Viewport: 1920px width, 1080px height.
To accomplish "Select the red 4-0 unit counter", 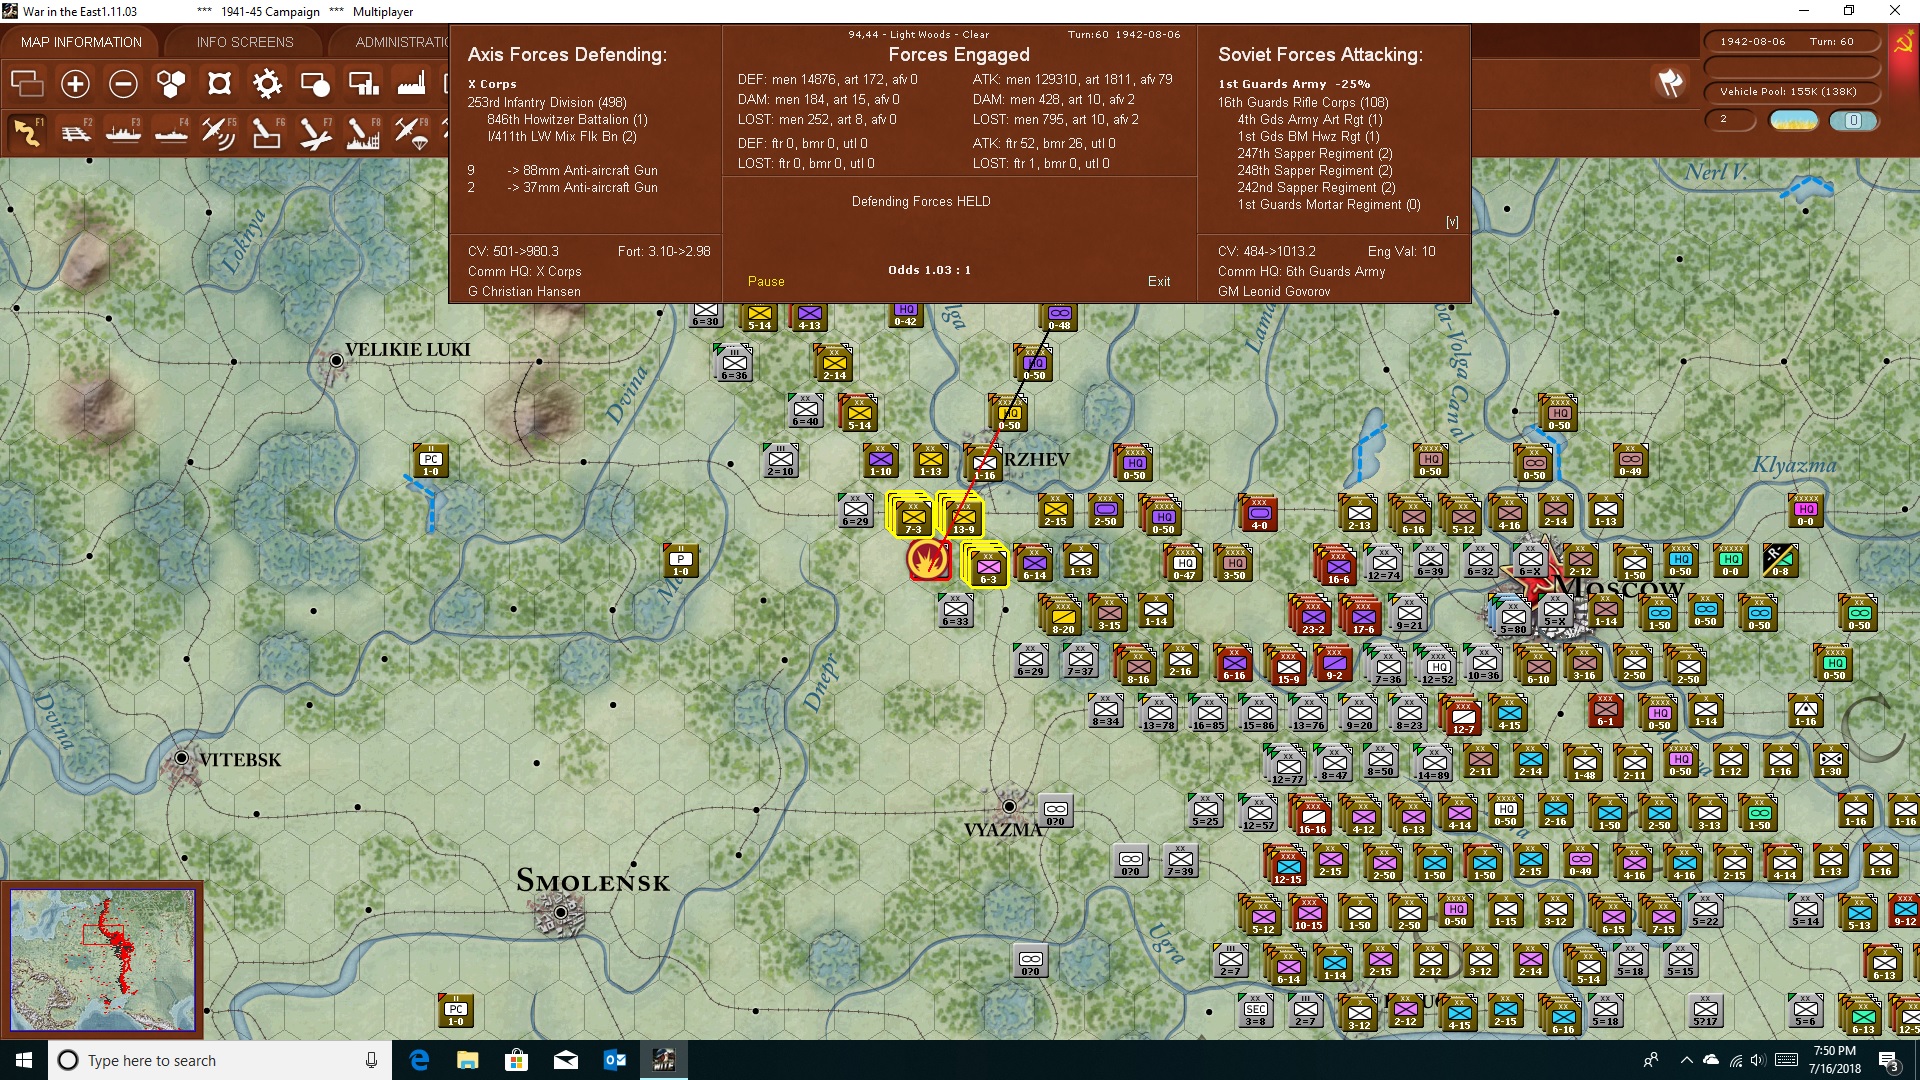I will (1259, 514).
